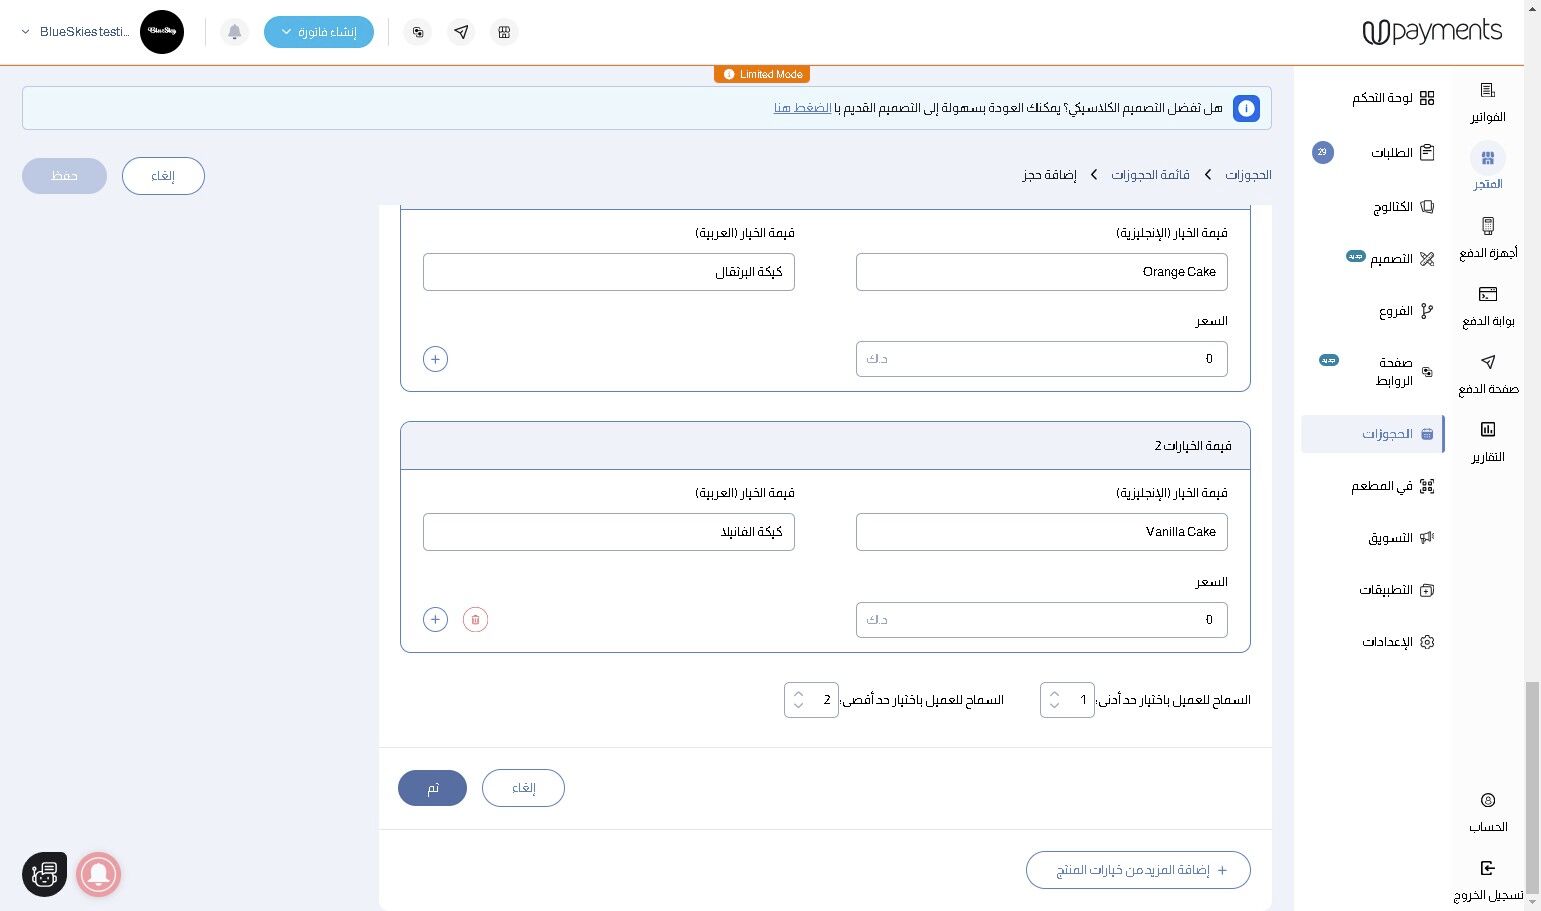The width and height of the screenshot is (1541, 911).
Task: Open the chatbot assistant icon at bottom left
Action: click(45, 874)
